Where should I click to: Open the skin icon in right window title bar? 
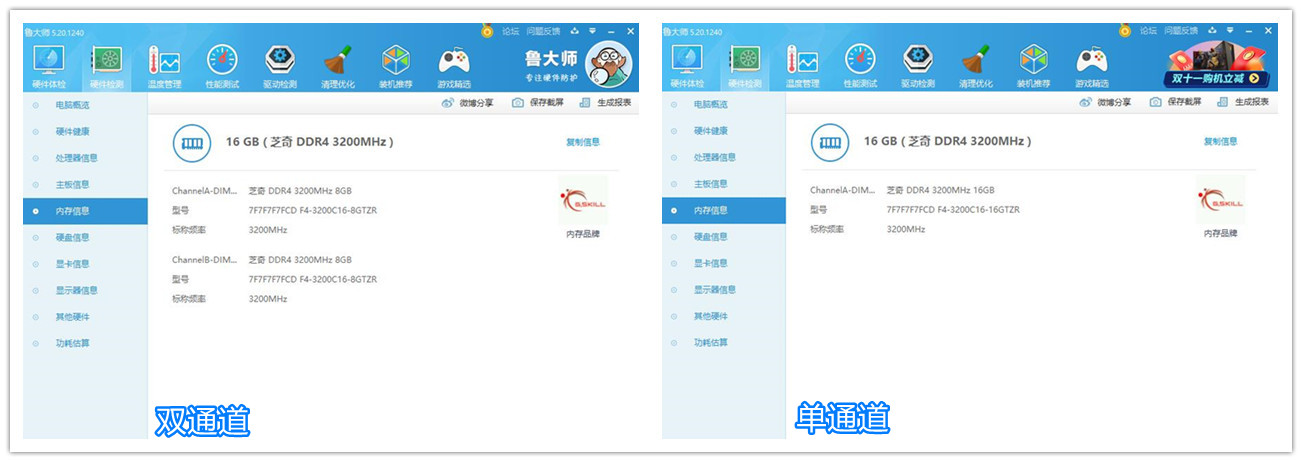pos(1213,31)
